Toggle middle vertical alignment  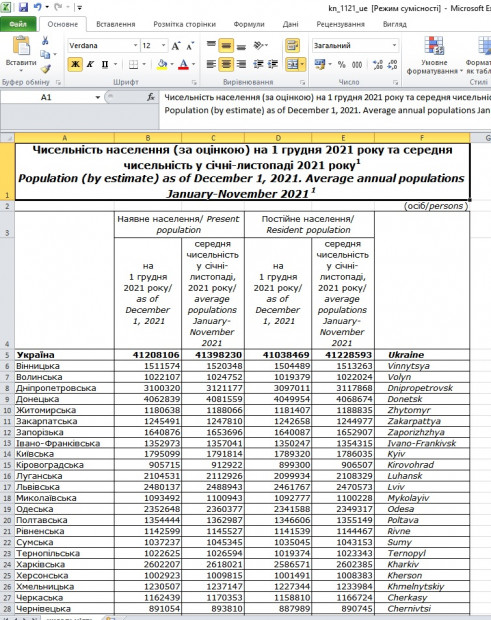click(x=226, y=45)
